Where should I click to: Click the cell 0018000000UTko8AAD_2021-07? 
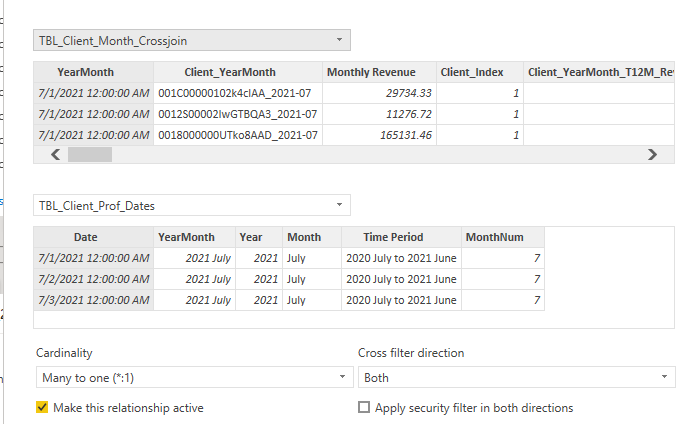click(238, 135)
